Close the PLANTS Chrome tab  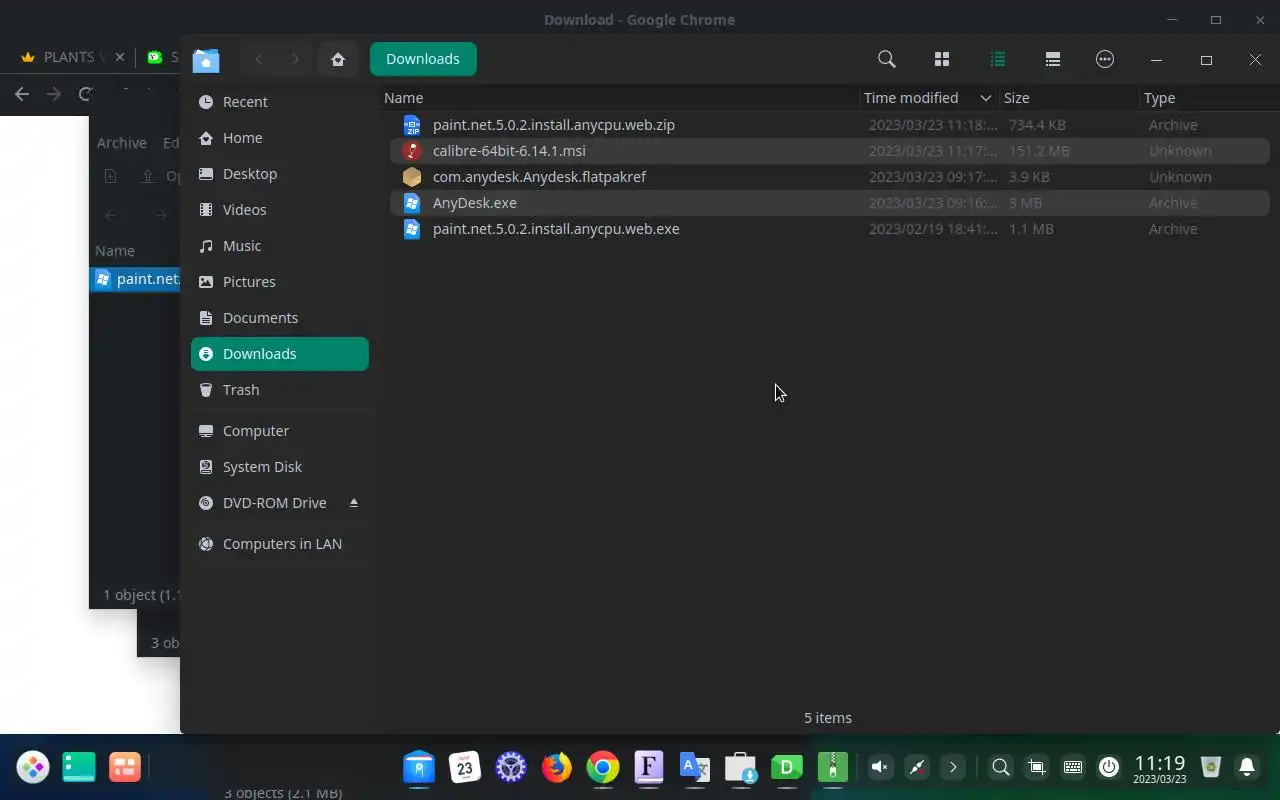pyautogui.click(x=120, y=57)
